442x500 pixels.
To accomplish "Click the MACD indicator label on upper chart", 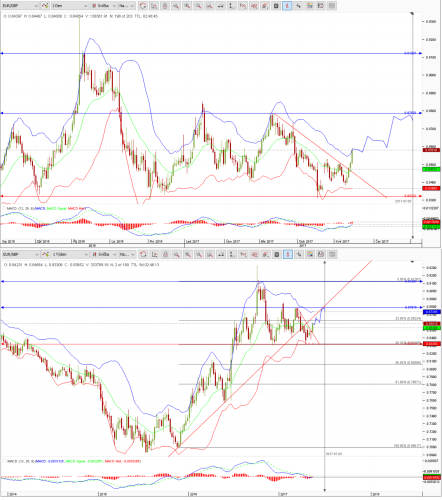I will click(x=20, y=208).
